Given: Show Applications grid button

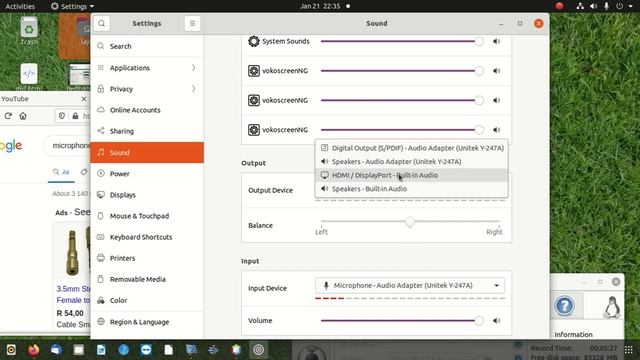Looking at the screenshot, I should click(x=629, y=350).
